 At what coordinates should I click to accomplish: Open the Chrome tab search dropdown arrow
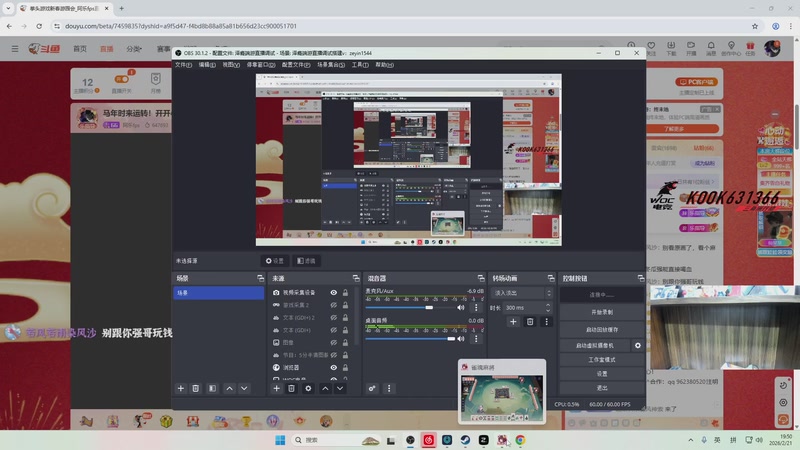click(x=8, y=8)
